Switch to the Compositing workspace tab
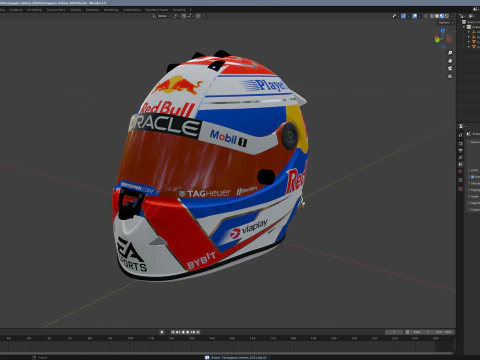The image size is (480, 360). (132, 10)
